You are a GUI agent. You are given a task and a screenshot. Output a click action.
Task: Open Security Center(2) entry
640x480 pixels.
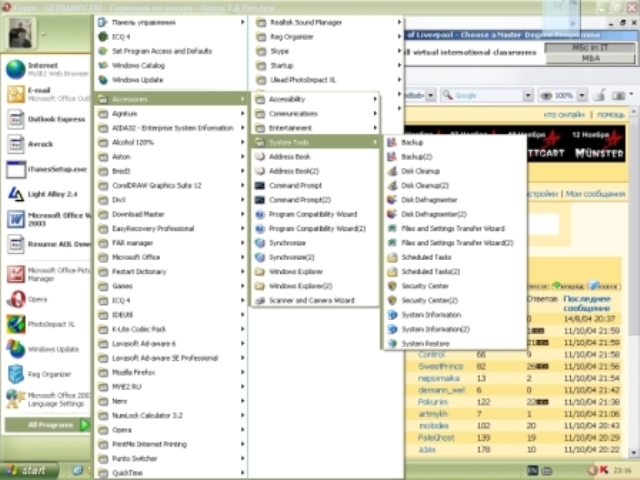tap(454, 300)
